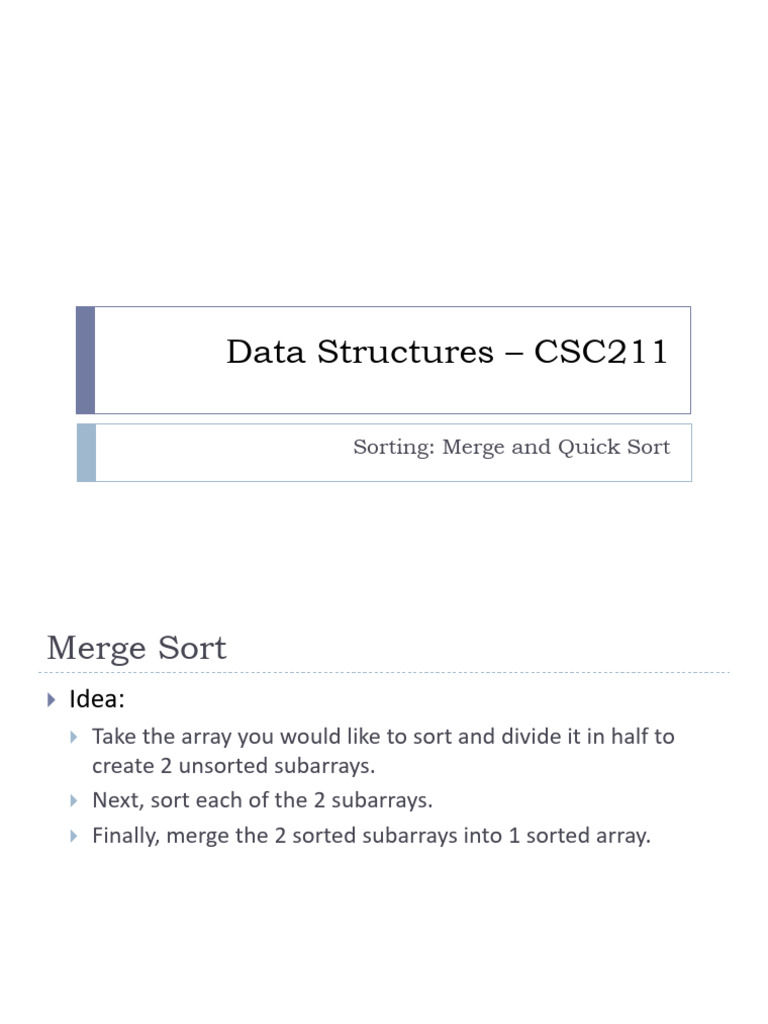Select the dark purple title accent bar
Screen dimensions: 768x1024
[86, 360]
